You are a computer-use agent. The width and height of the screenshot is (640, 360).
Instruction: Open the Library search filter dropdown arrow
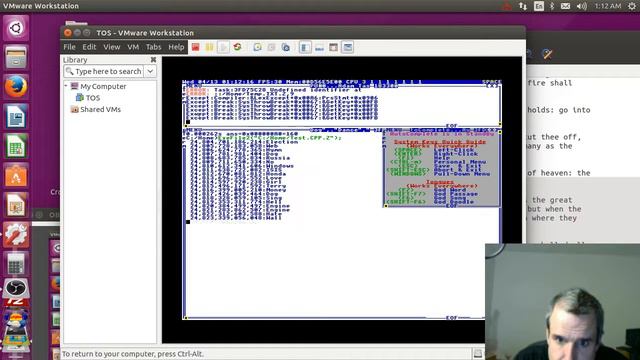click(150, 71)
